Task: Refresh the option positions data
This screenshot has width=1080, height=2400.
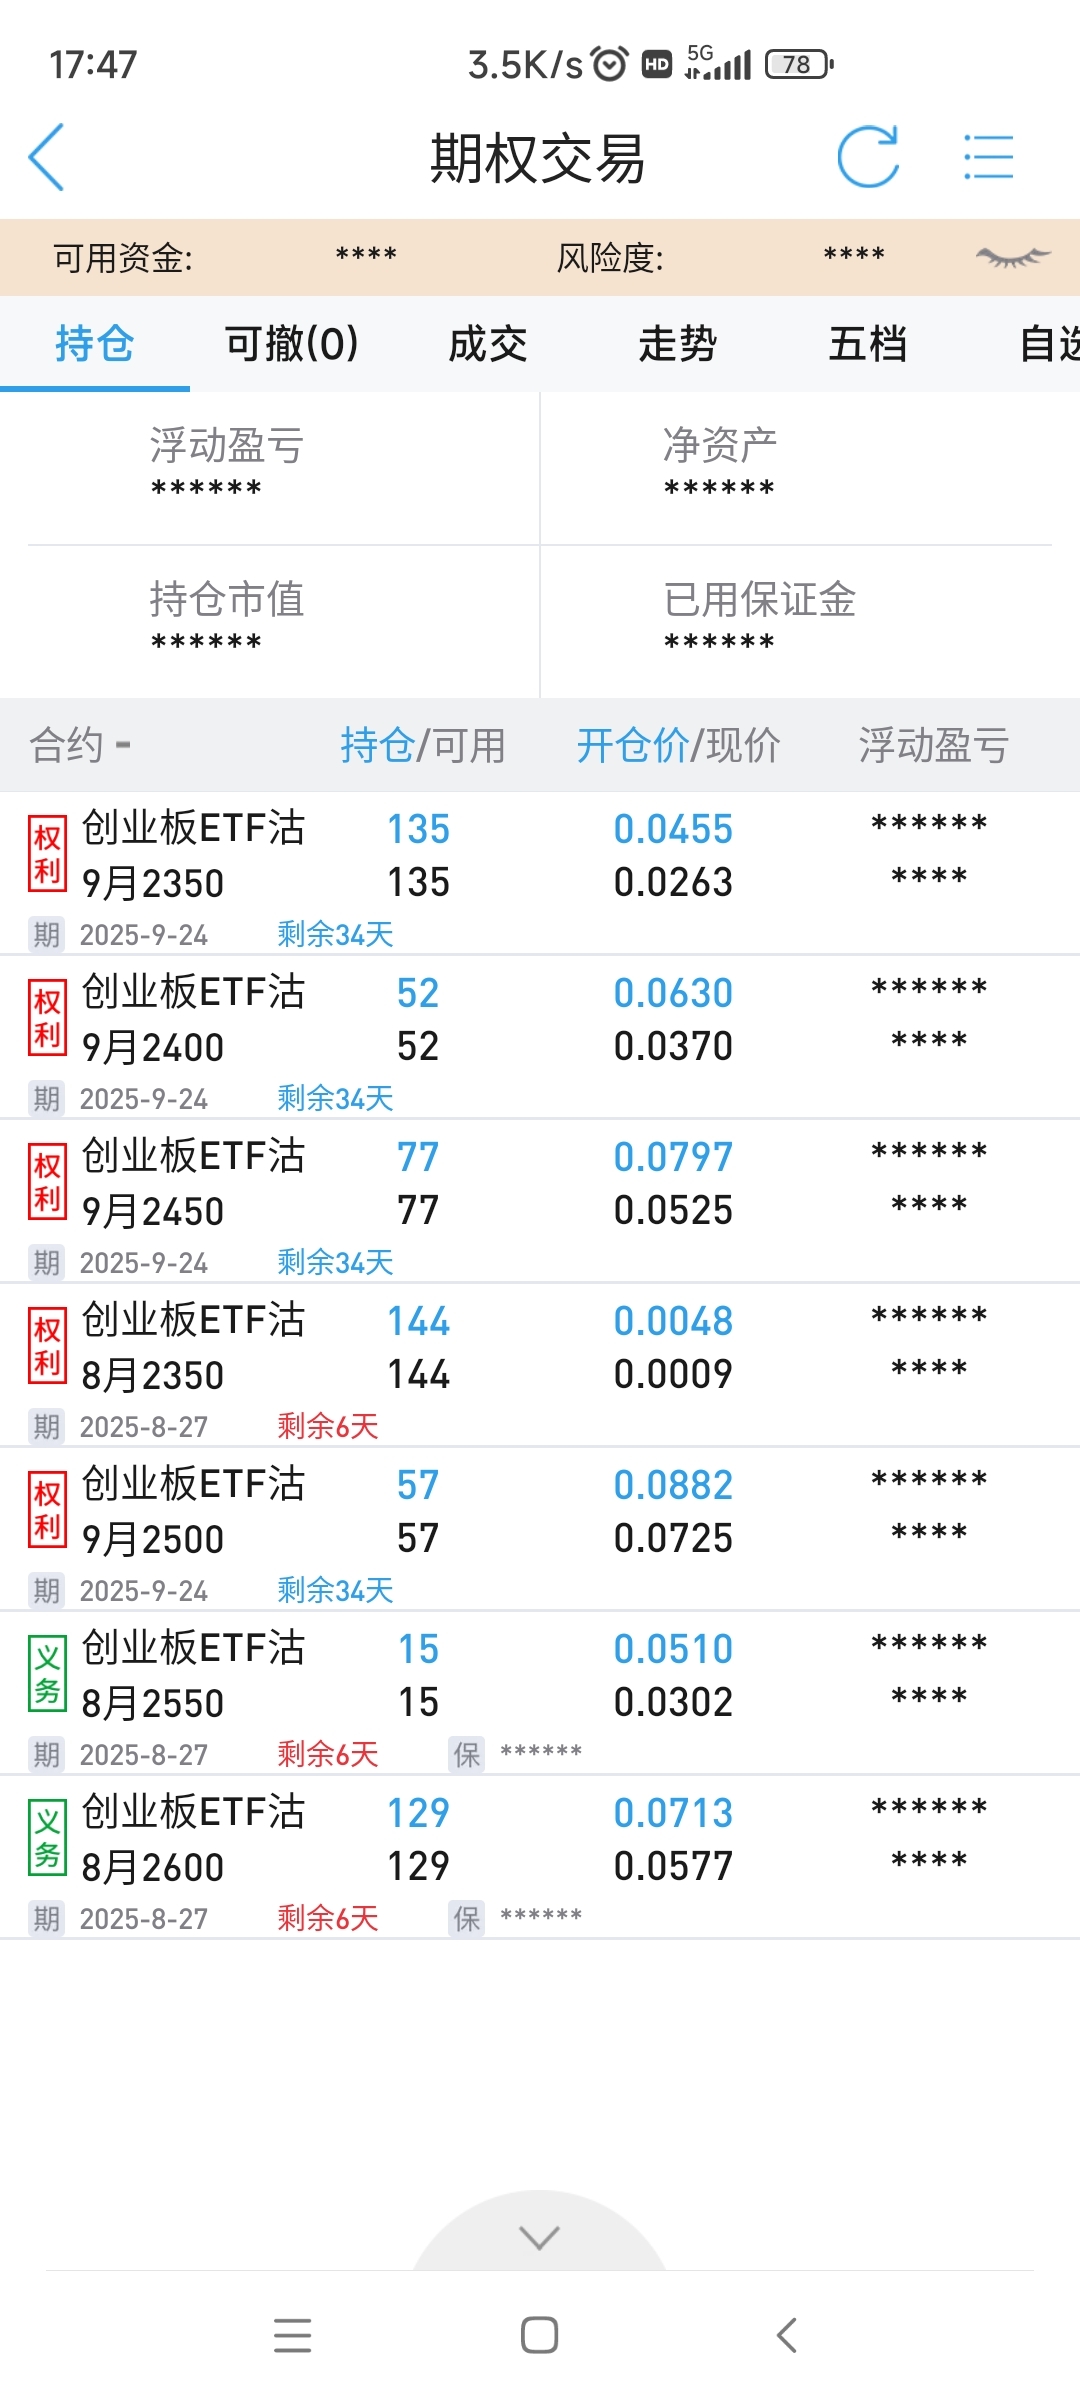Action: point(867,157)
